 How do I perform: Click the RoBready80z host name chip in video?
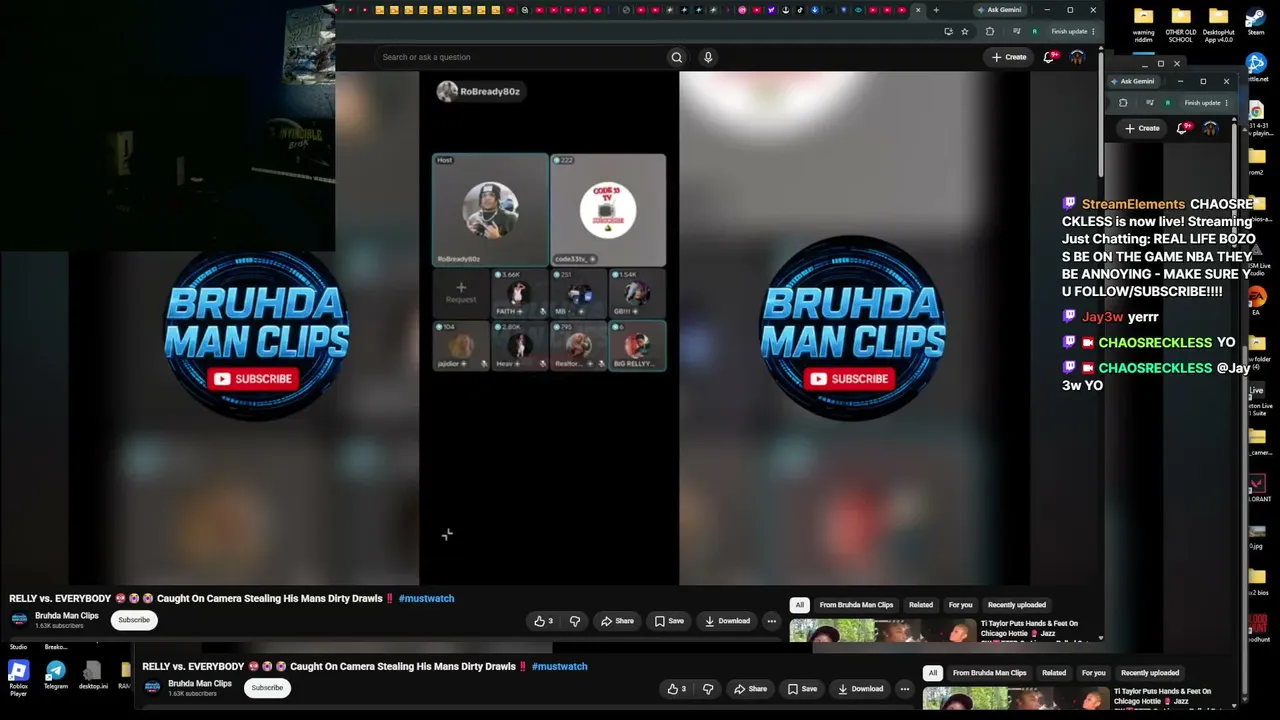479,92
